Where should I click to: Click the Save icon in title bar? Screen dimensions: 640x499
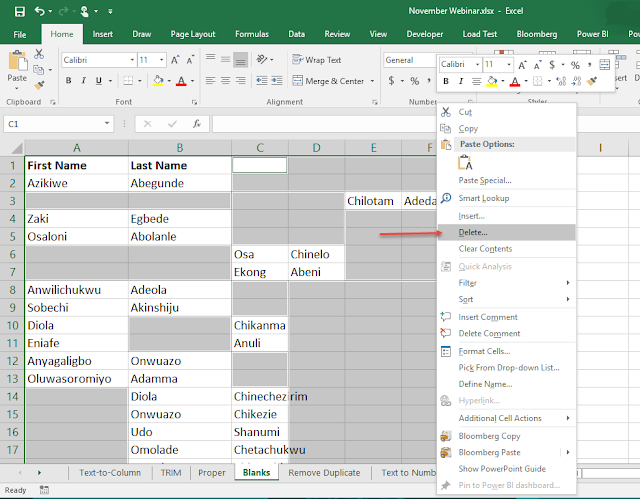pyautogui.click(x=19, y=11)
